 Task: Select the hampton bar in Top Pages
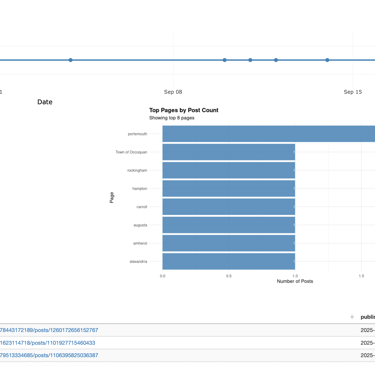[x=229, y=189]
